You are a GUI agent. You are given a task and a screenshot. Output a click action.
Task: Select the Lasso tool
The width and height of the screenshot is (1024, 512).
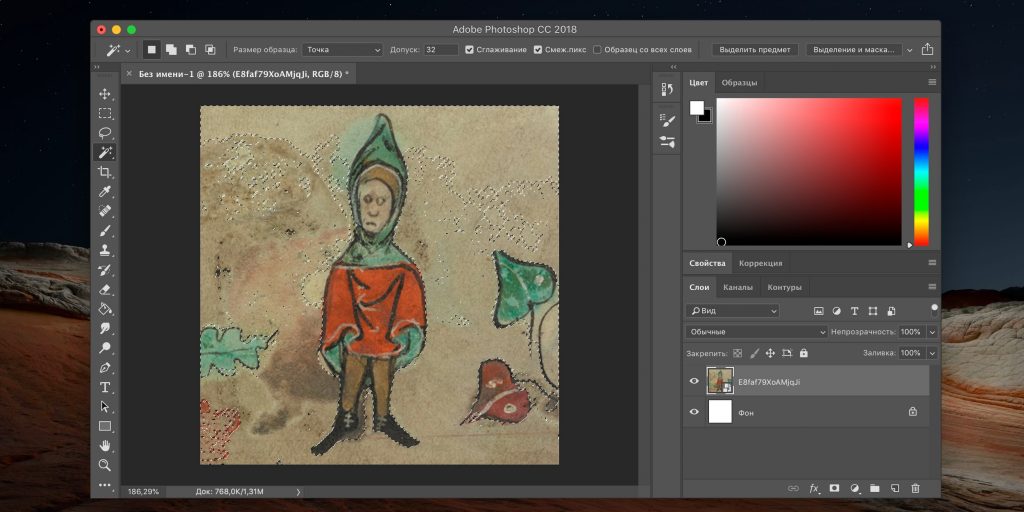click(x=105, y=133)
